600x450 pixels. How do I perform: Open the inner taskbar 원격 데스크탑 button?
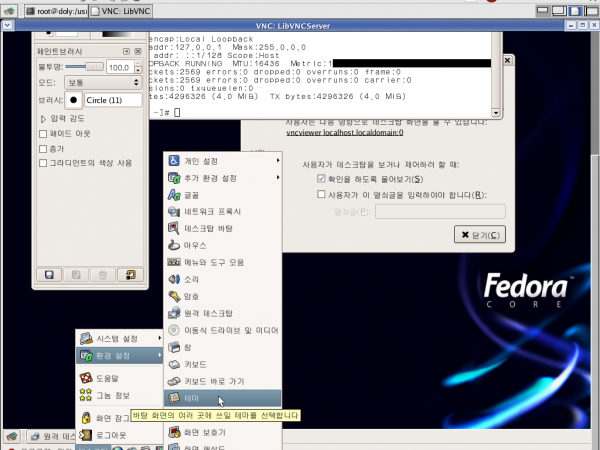tap(52, 436)
